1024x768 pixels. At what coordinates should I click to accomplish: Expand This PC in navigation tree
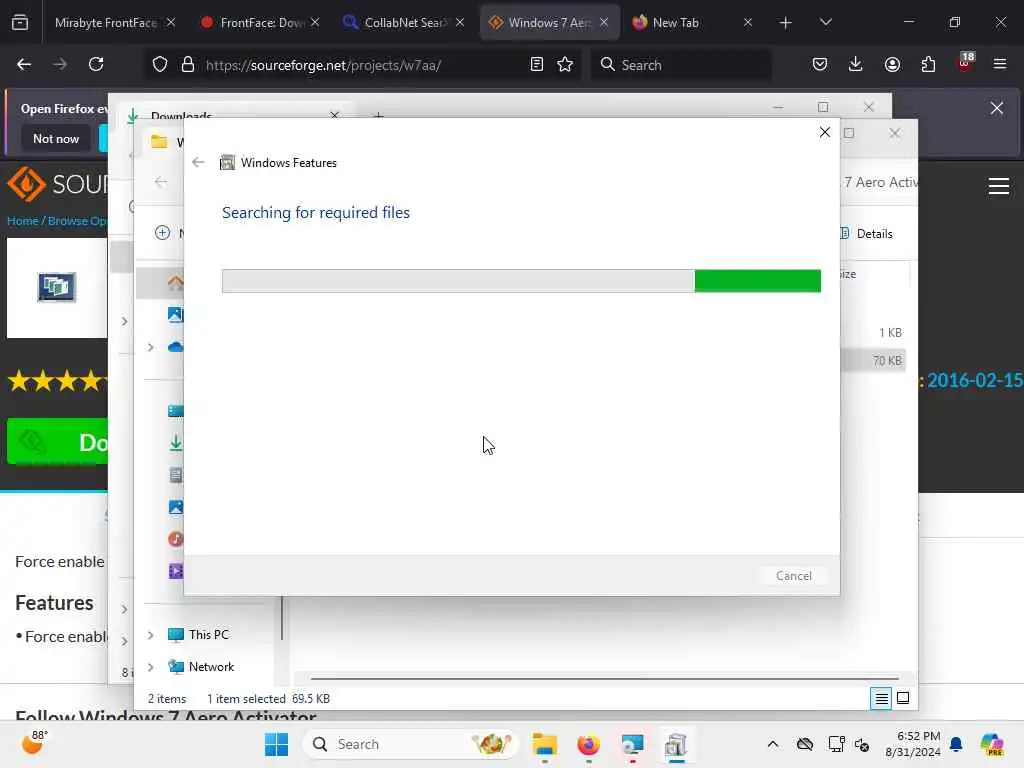click(151, 635)
